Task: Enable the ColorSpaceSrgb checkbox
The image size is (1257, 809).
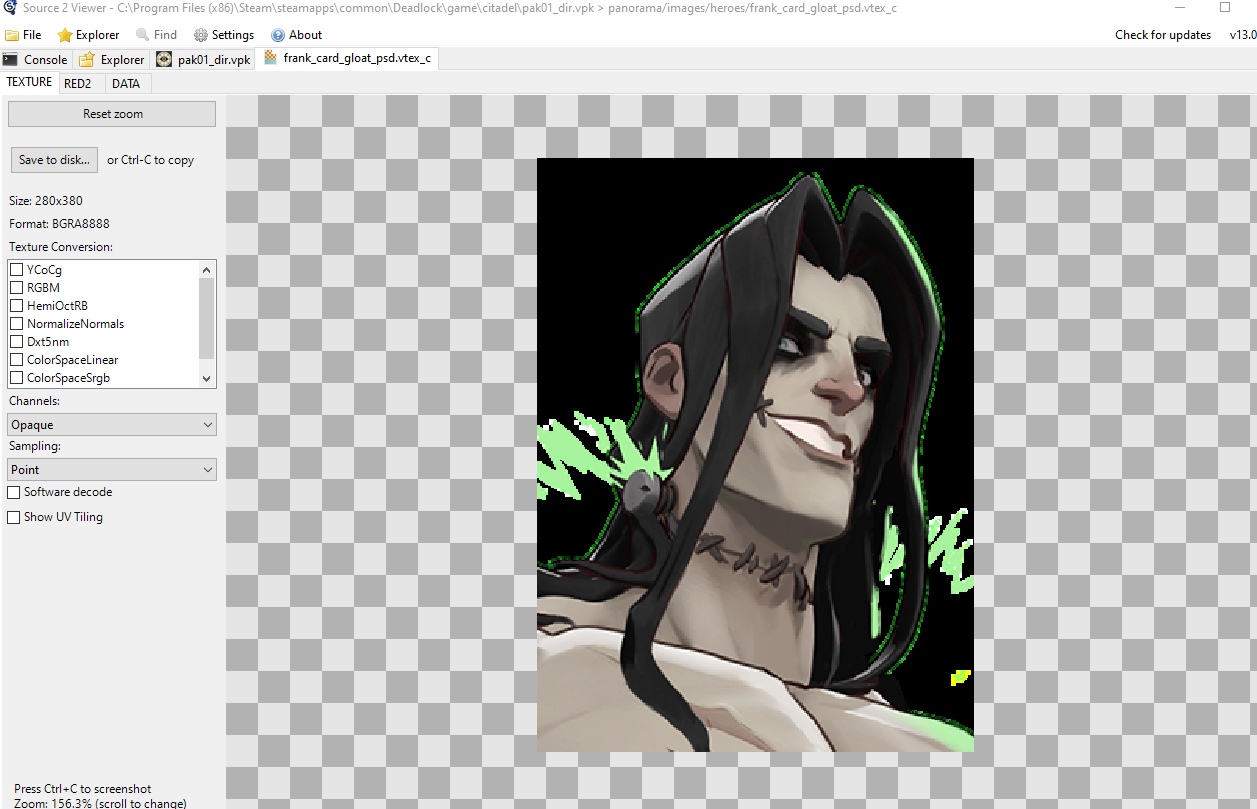Action: 17,378
